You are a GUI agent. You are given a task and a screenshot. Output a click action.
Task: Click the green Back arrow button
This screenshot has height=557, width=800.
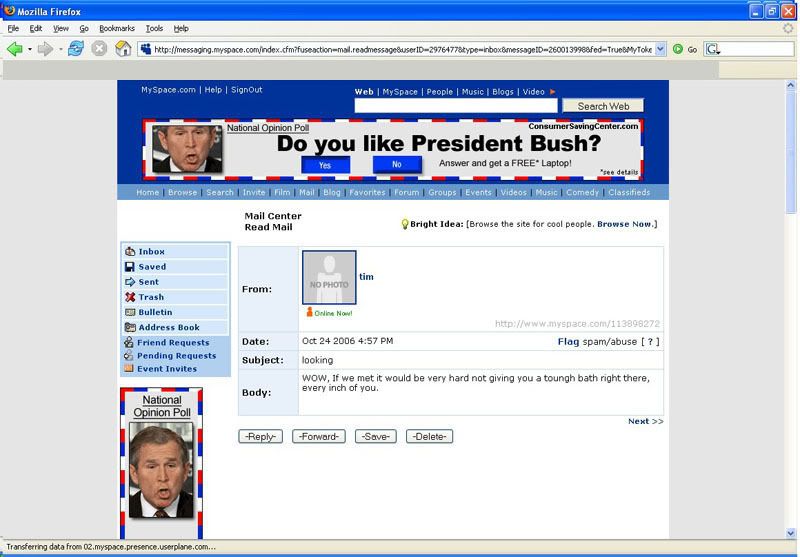pos(14,49)
